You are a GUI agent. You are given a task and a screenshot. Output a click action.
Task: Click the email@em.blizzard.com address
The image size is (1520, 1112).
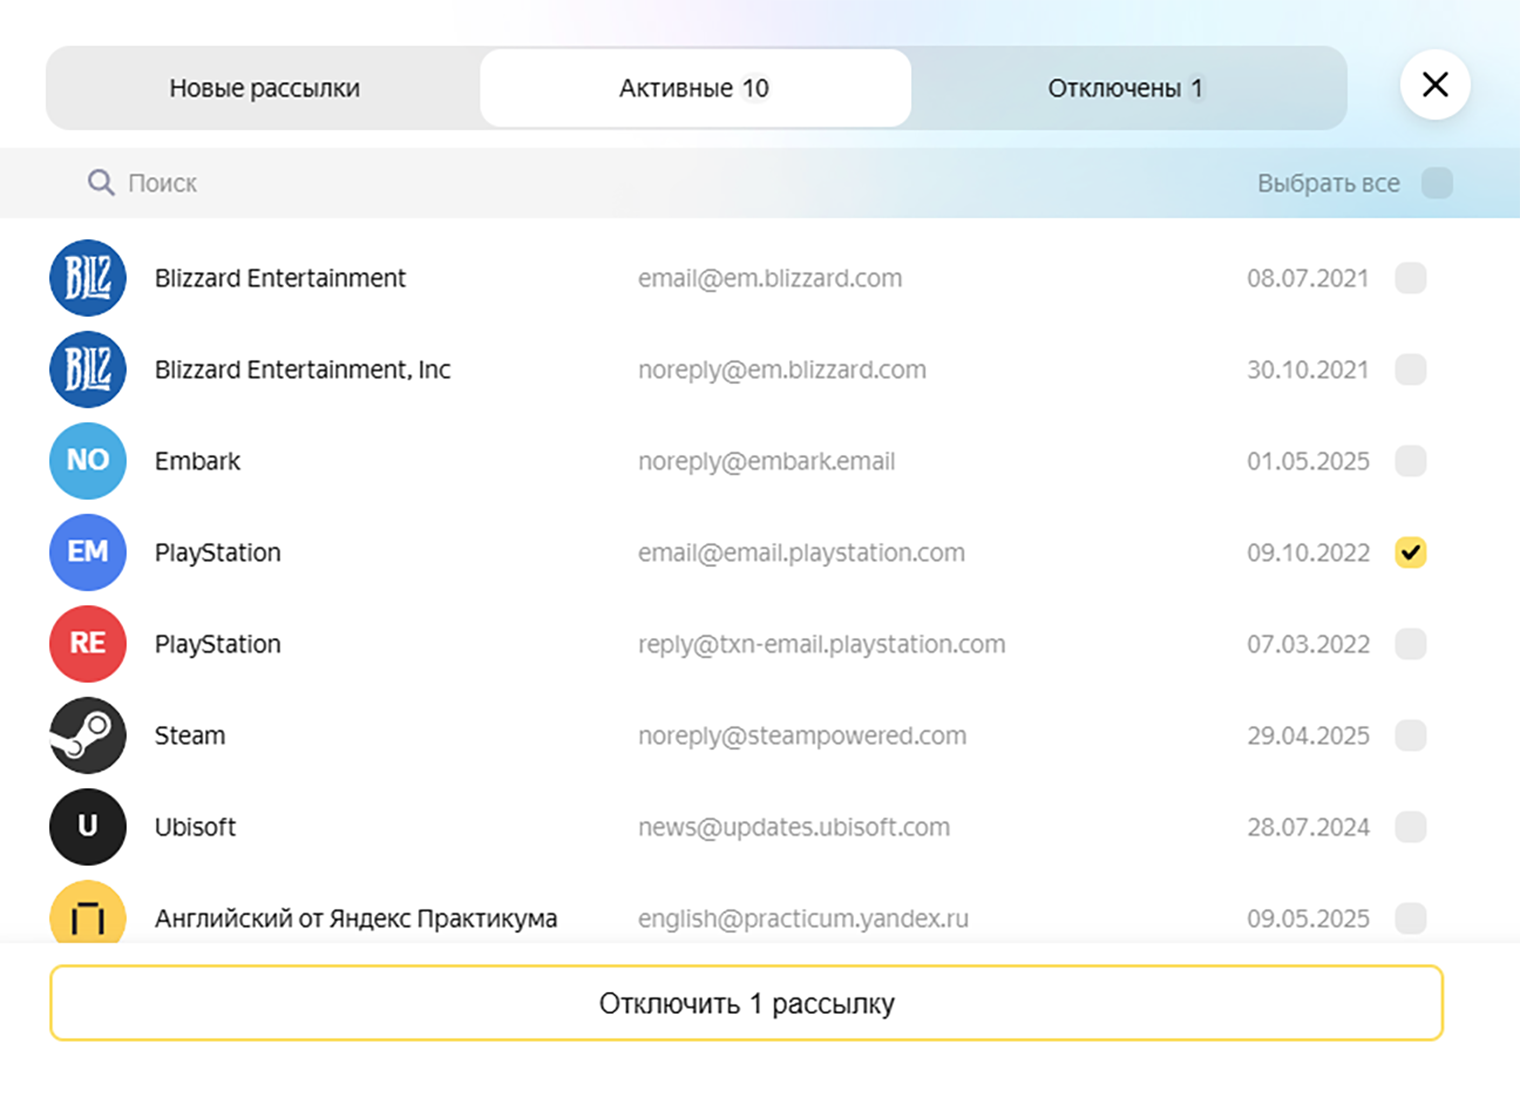(x=770, y=278)
